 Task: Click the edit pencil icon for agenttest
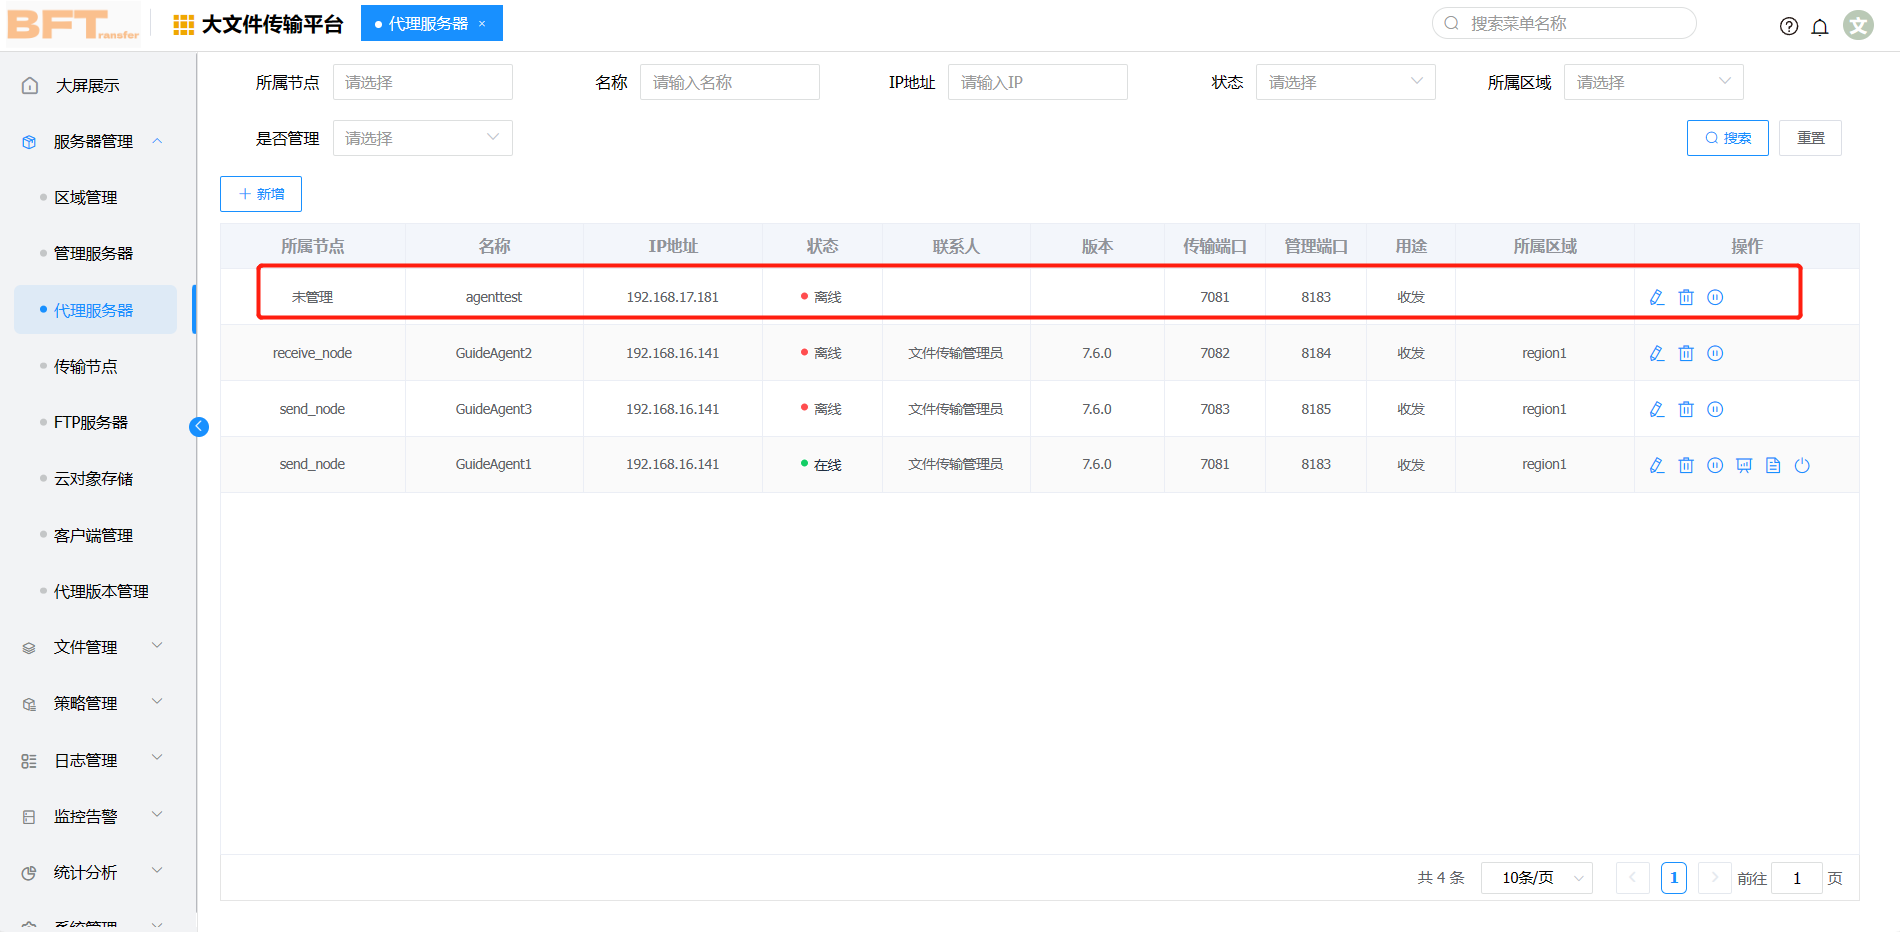[1657, 297]
